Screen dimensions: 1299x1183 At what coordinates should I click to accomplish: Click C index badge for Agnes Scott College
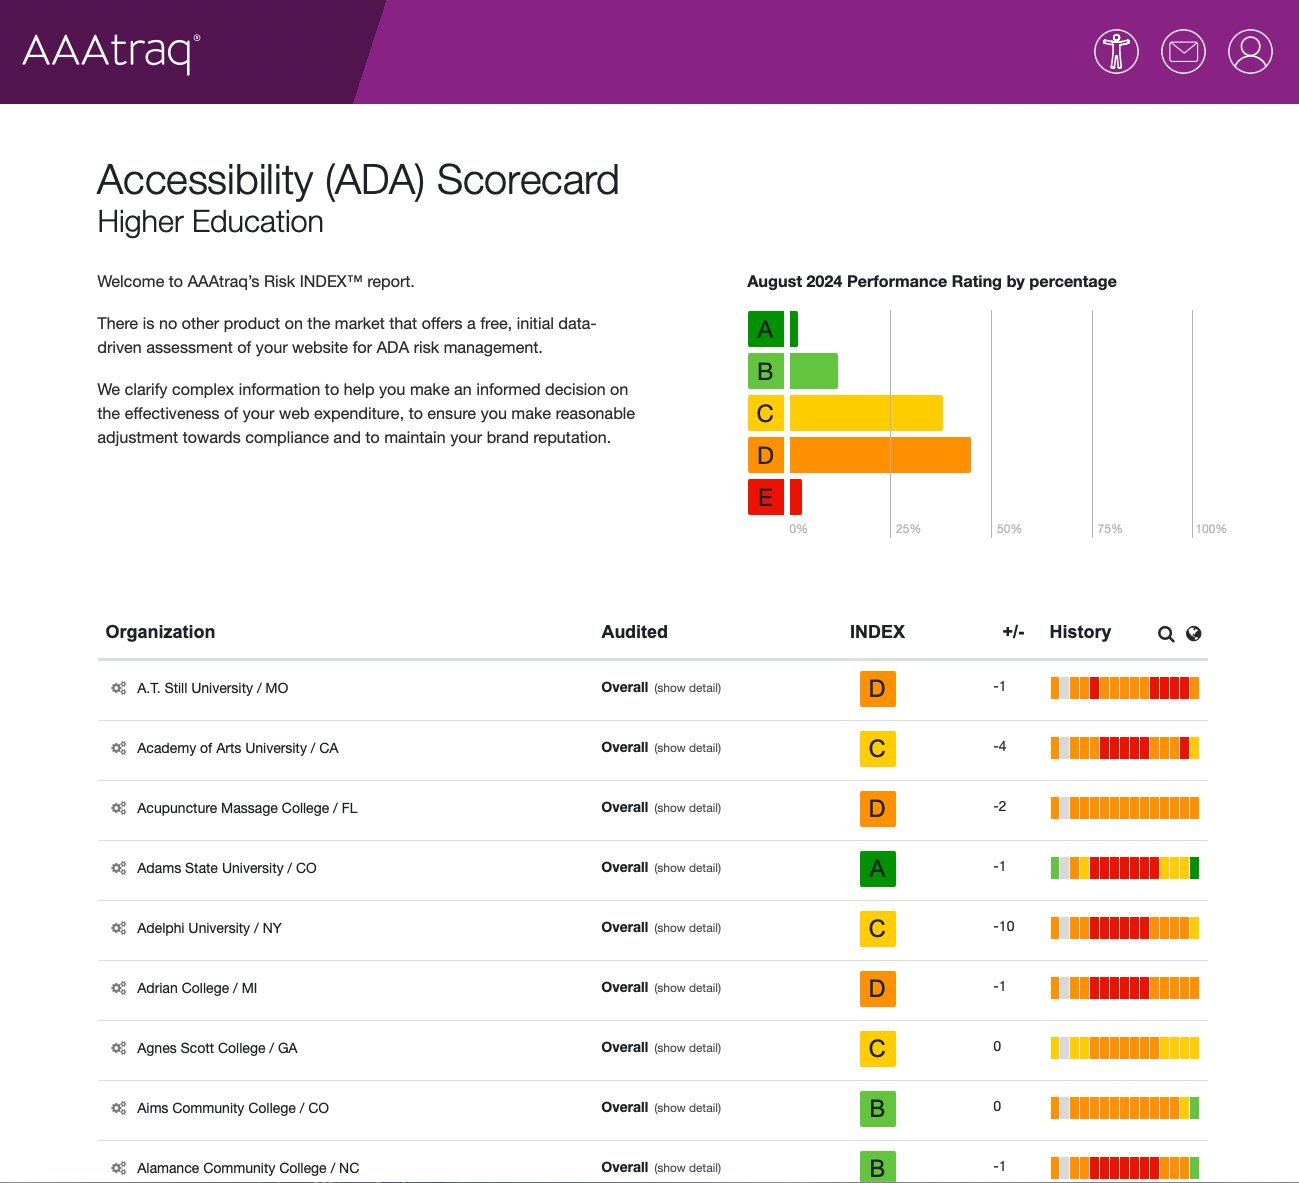click(877, 1049)
